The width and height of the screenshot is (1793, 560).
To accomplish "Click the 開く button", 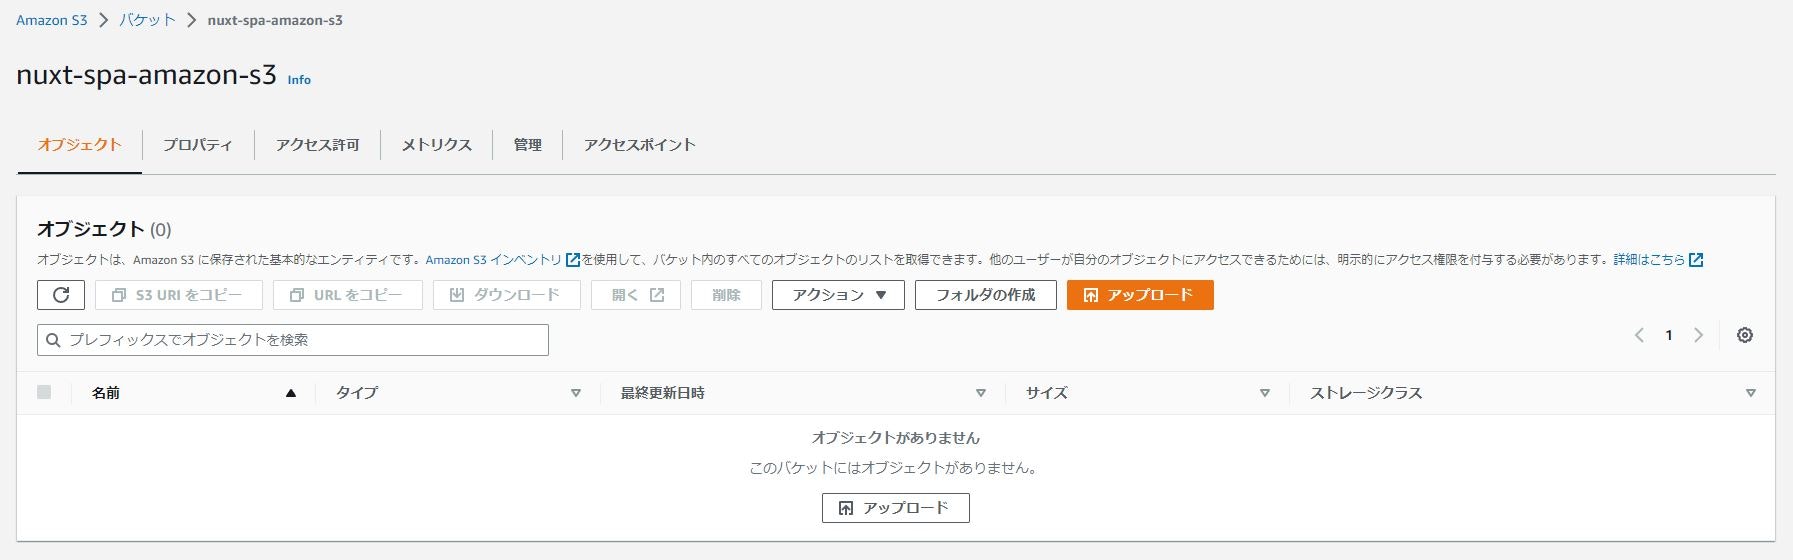I will point(636,295).
